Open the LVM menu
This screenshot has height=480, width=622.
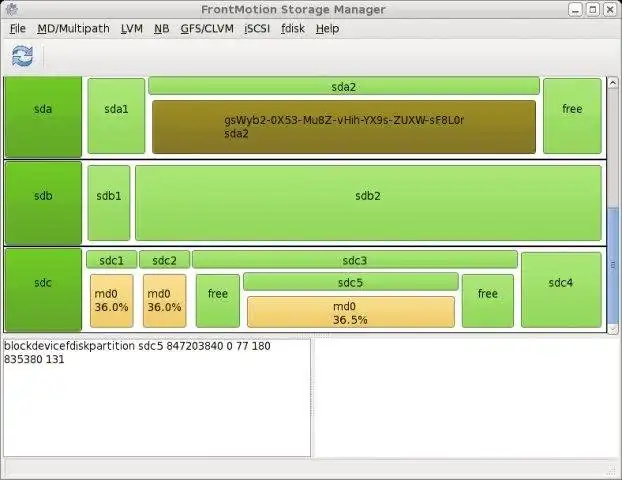(x=132, y=29)
